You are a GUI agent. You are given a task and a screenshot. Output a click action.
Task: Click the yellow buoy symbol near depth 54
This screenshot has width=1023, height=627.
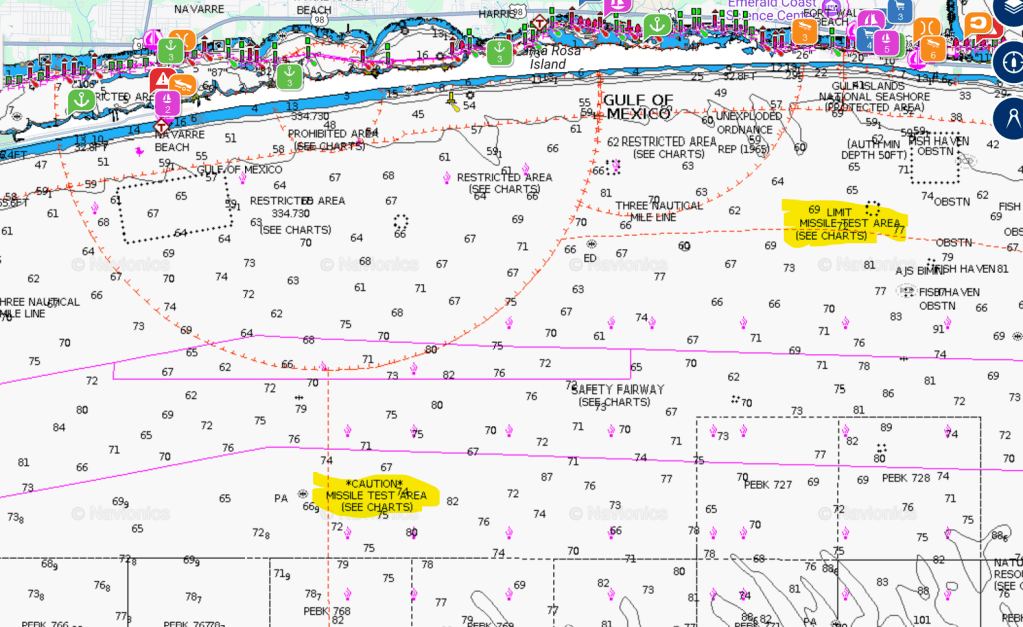point(452,98)
